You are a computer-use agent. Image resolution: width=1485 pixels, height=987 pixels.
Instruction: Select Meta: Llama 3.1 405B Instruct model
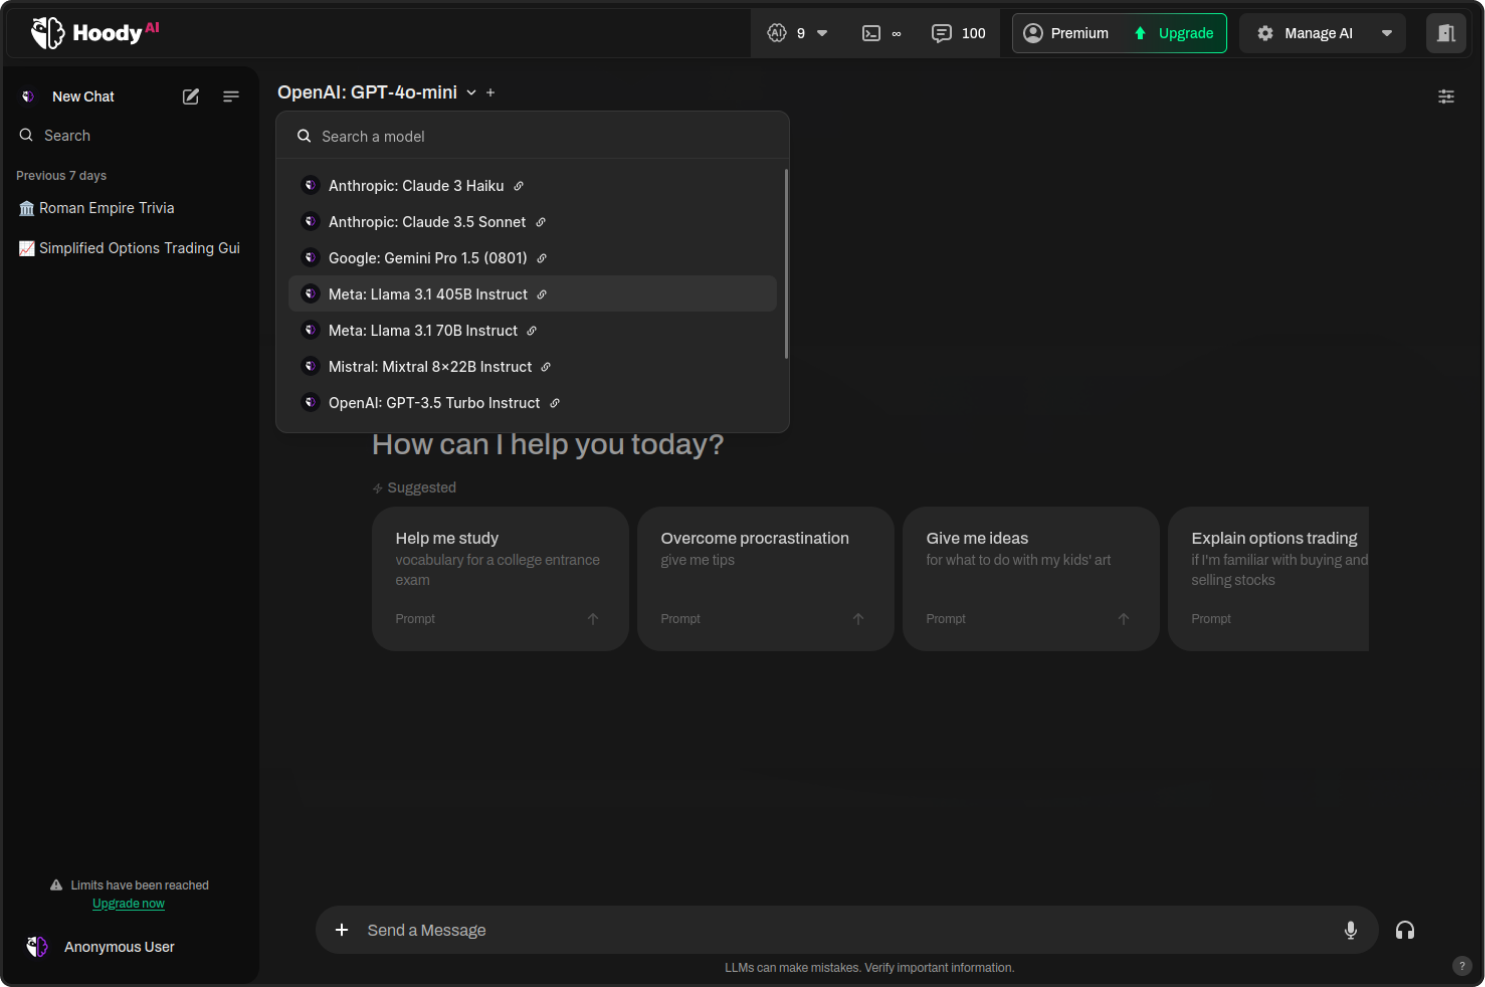(532, 294)
